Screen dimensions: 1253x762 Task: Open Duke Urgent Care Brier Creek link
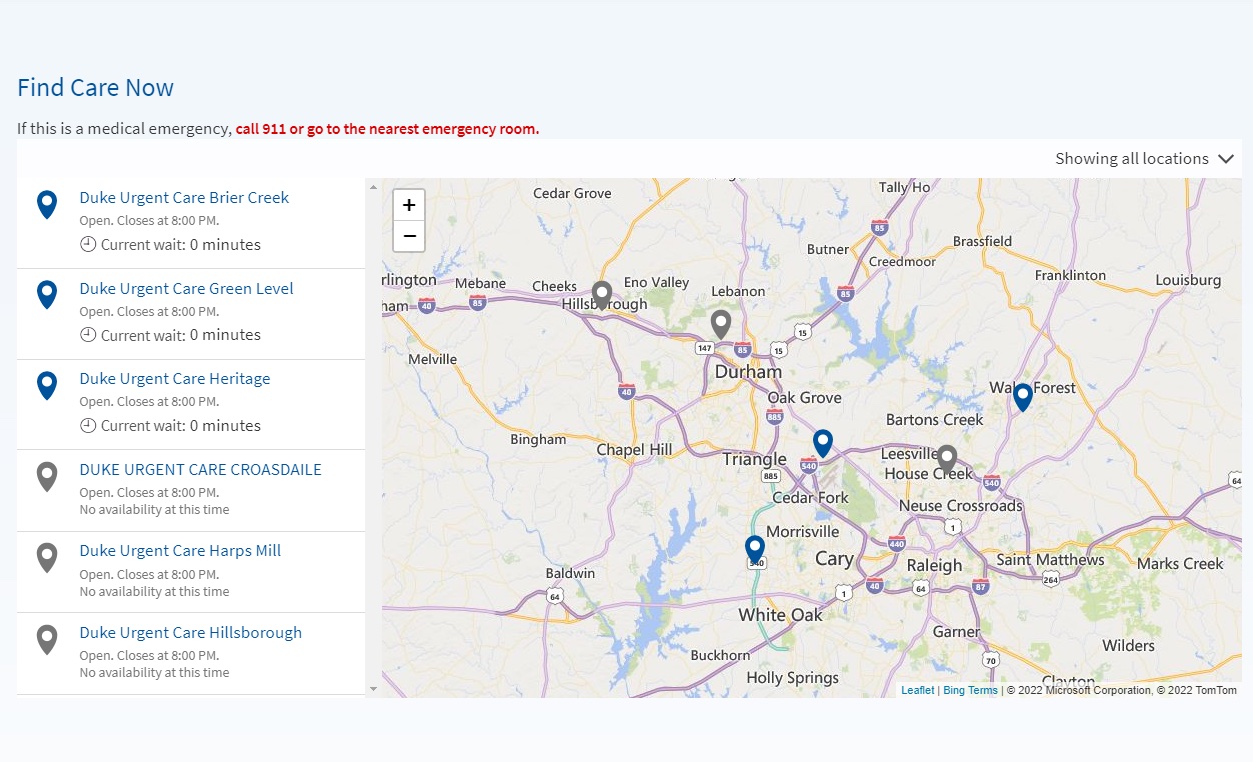coord(184,198)
